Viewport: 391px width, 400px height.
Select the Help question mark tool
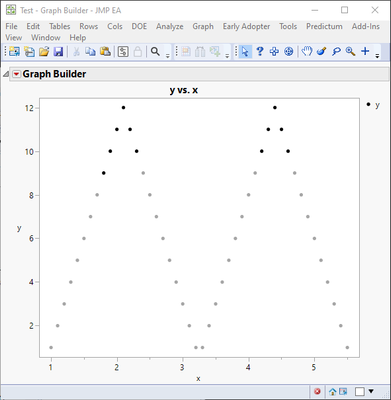pos(260,52)
